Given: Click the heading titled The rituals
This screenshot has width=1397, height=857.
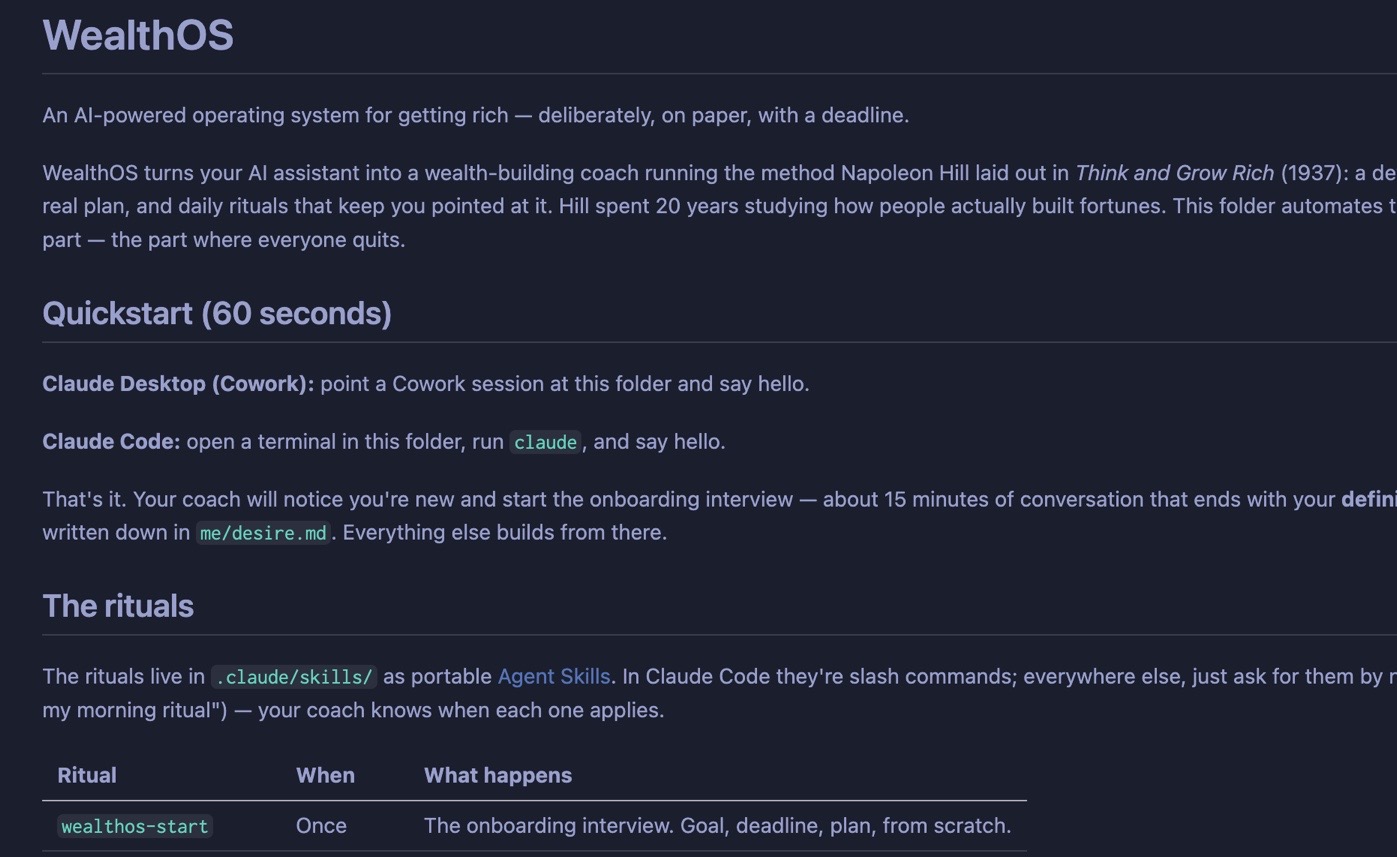Looking at the screenshot, I should [x=118, y=606].
